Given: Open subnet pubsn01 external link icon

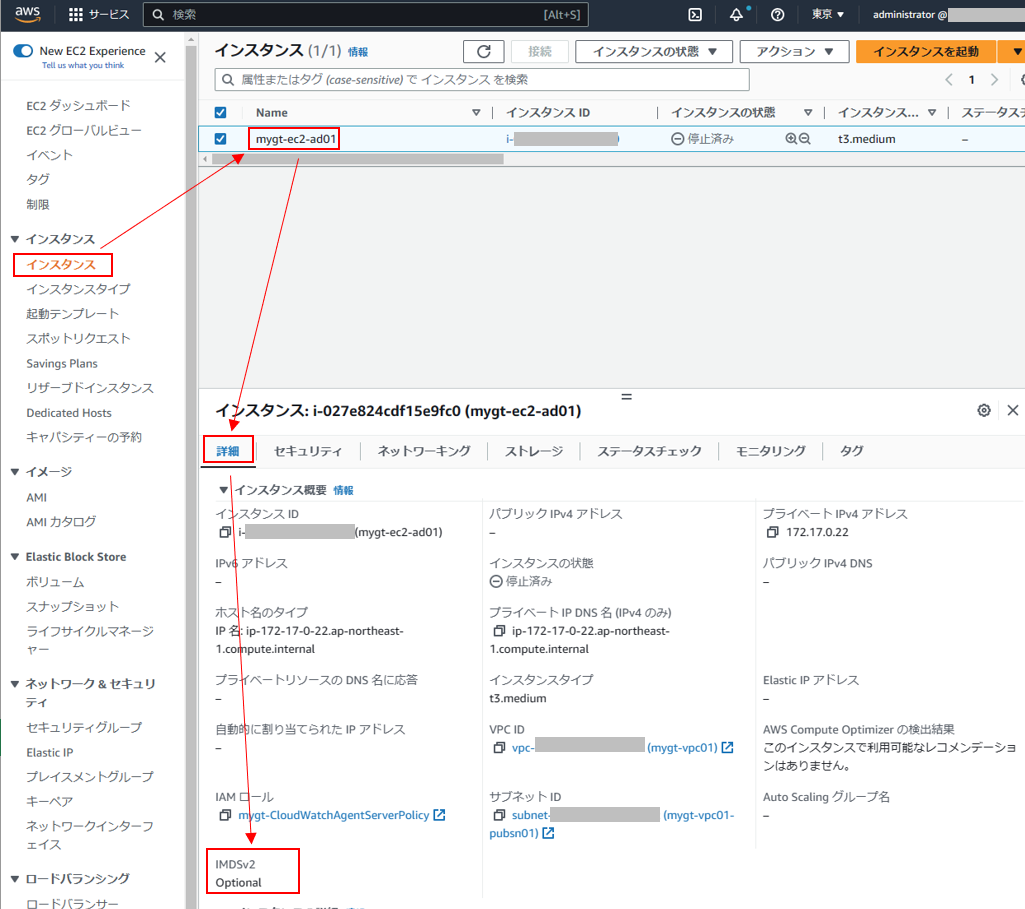Looking at the screenshot, I should point(548,833).
